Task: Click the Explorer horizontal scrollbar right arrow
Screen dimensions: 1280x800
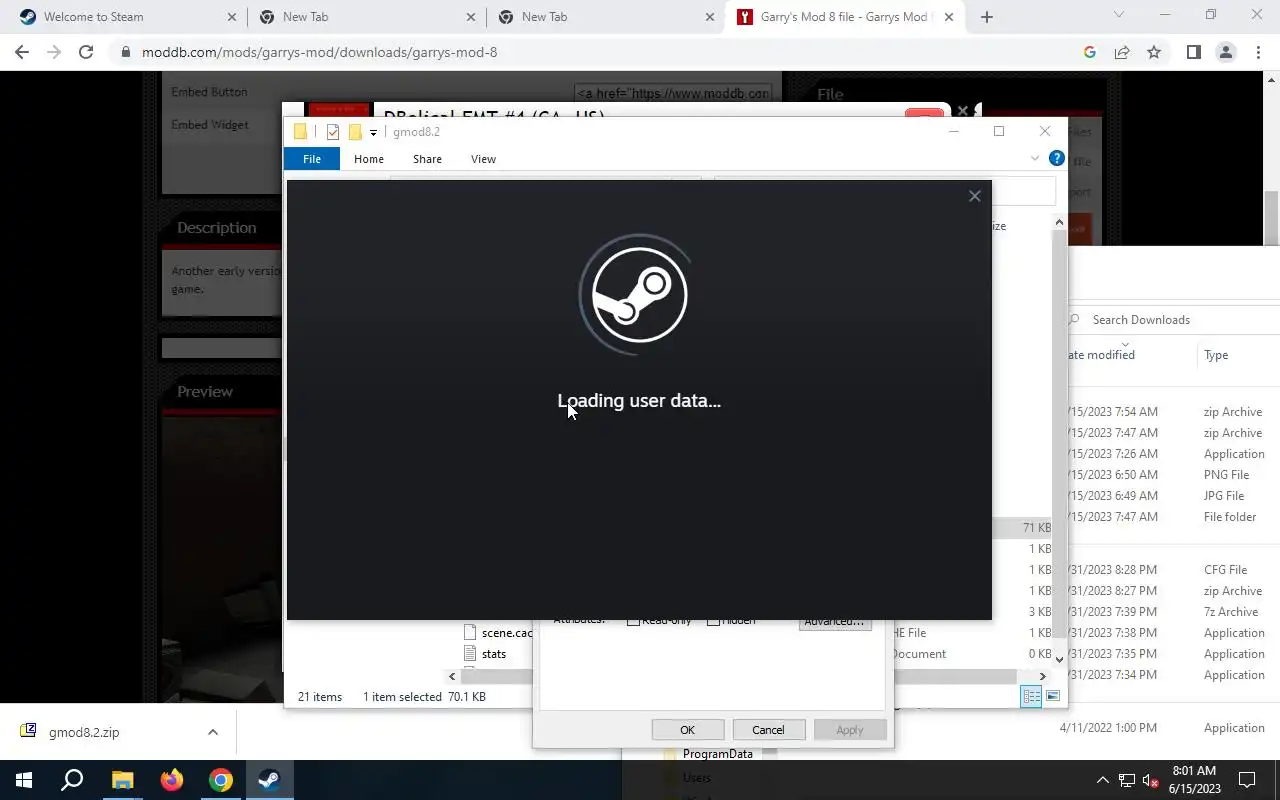Action: [1043, 677]
